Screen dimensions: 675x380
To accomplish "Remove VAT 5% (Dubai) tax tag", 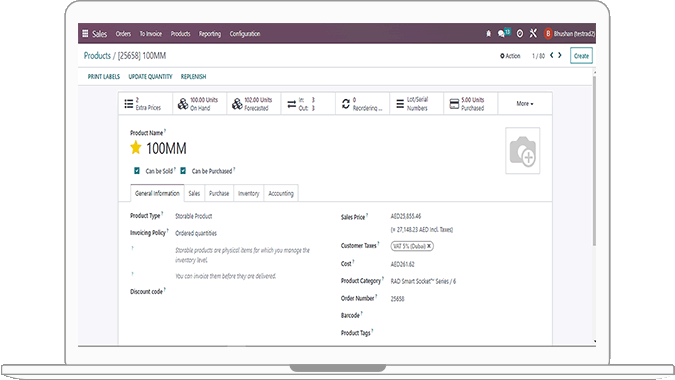I will (429, 246).
